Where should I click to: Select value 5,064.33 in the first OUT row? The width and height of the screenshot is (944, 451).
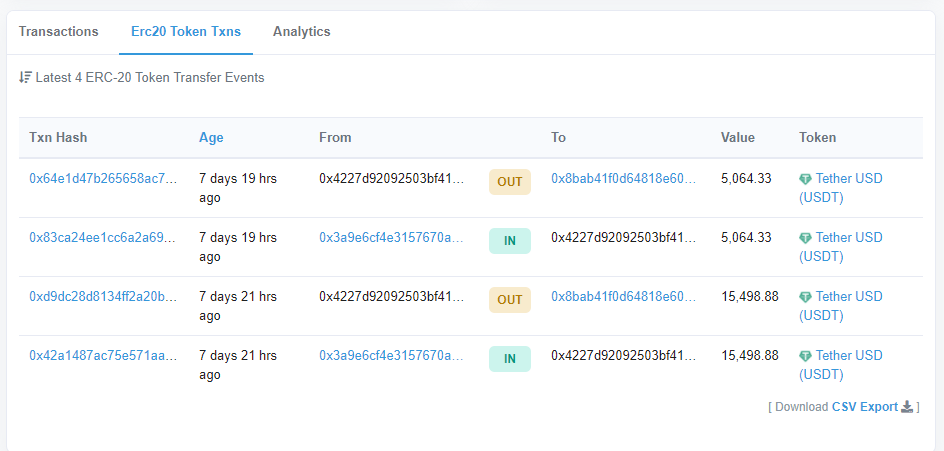coord(746,178)
